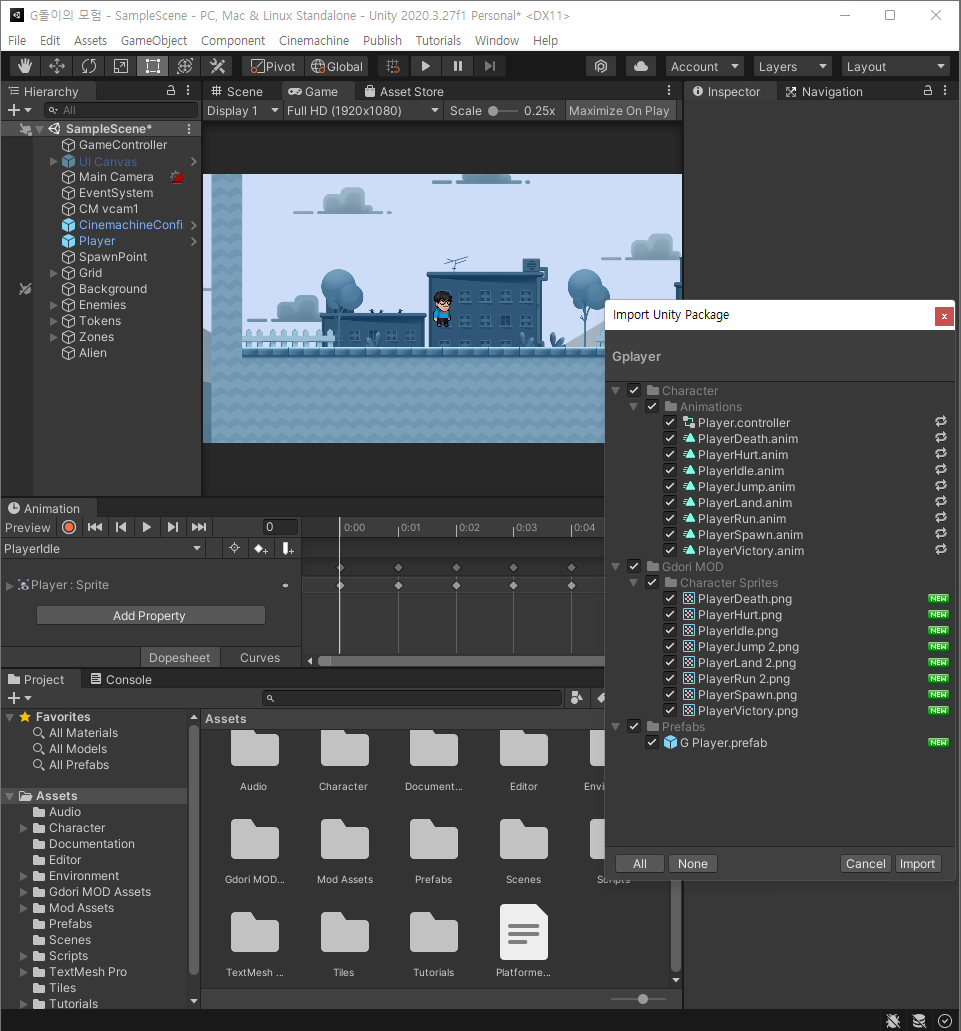Viewport: 961px width, 1031px height.
Task: Uncheck PlayerRun.anim checkbox
Action: click(670, 518)
